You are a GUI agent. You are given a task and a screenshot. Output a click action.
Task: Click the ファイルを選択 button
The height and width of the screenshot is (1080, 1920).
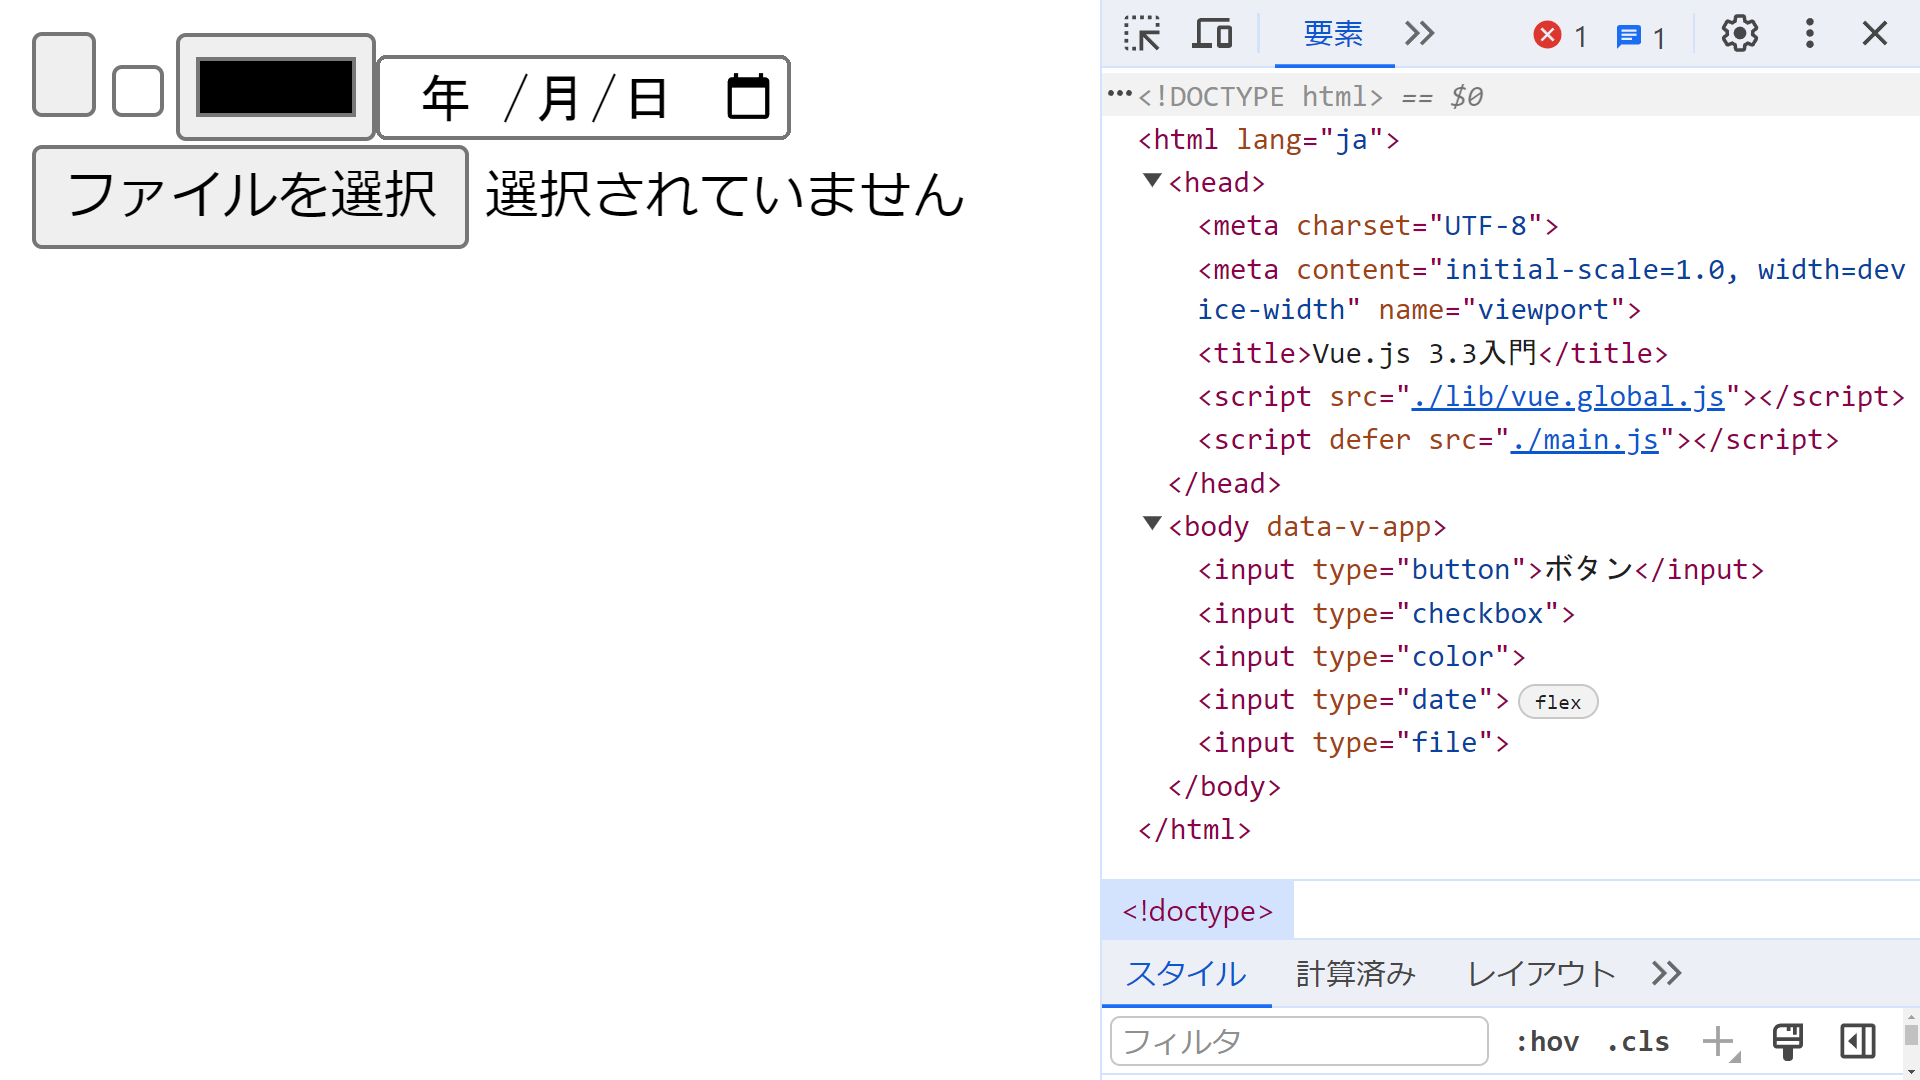click(250, 196)
